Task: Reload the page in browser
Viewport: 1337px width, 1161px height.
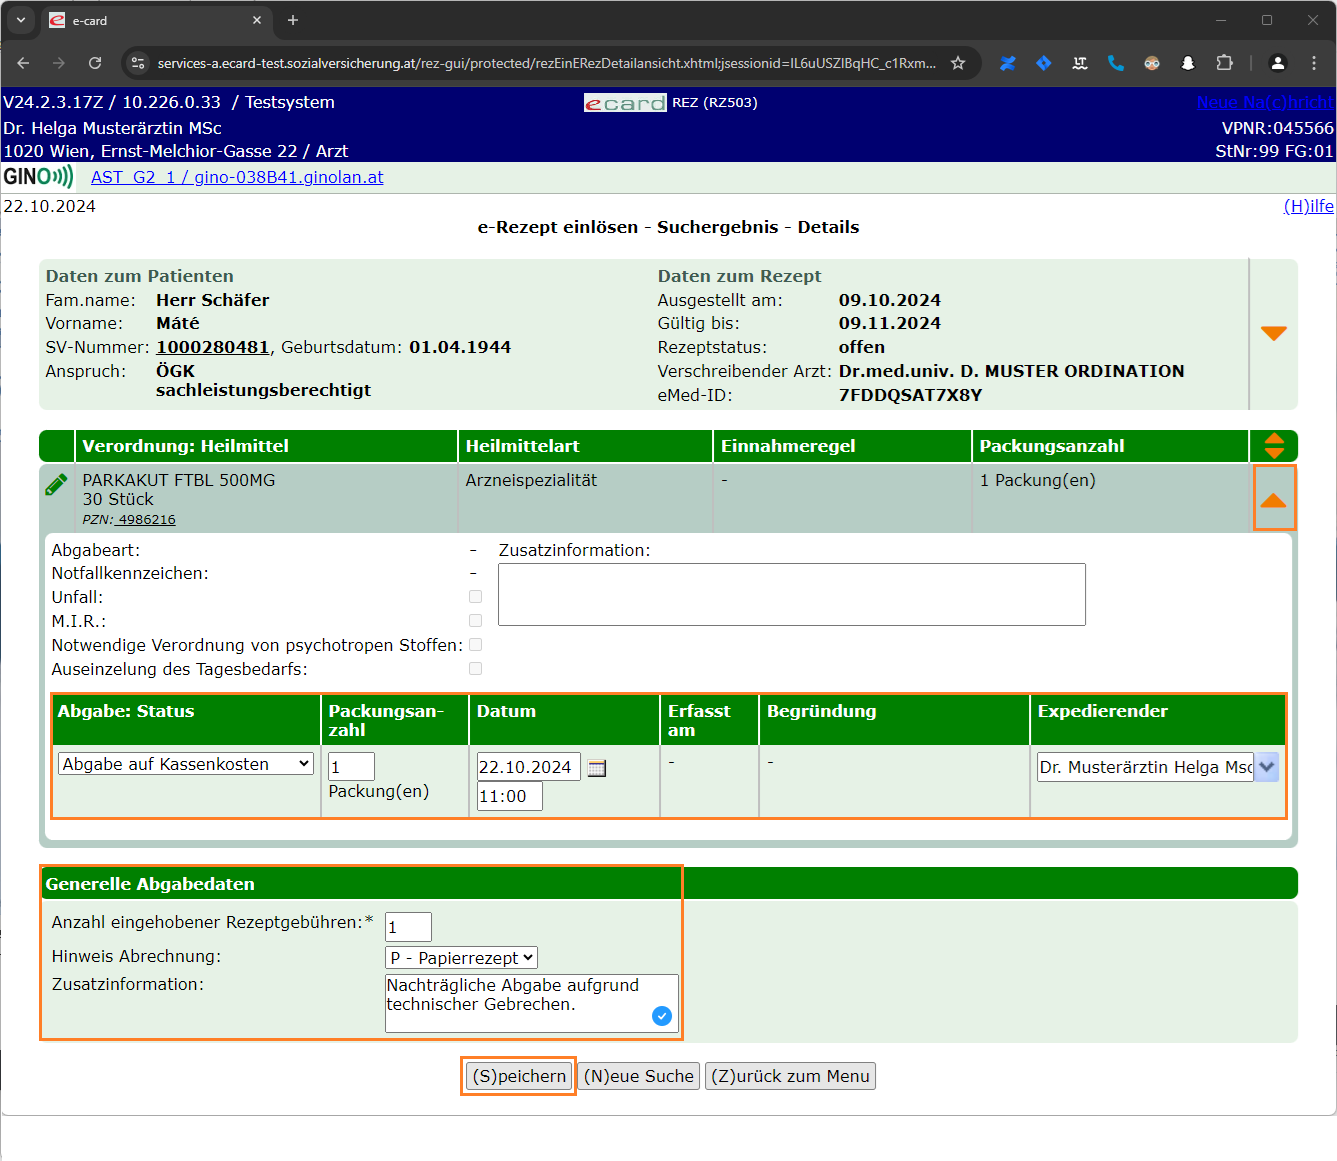Action: click(95, 63)
